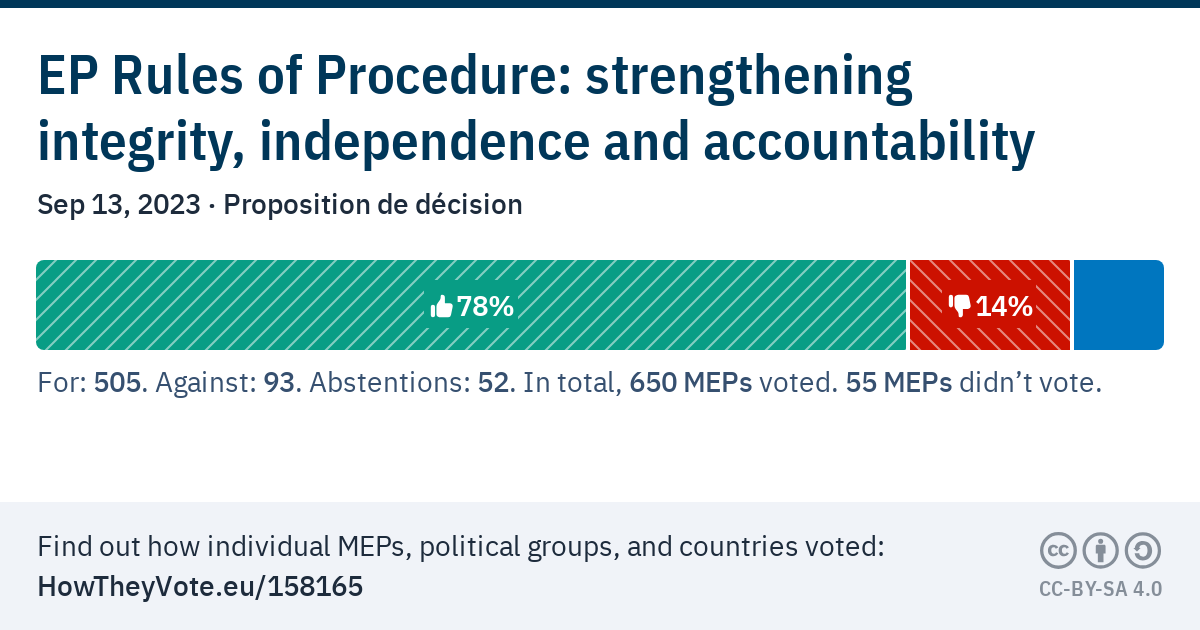Click the 78% percentage label
1200x630 pixels.
[485, 307]
